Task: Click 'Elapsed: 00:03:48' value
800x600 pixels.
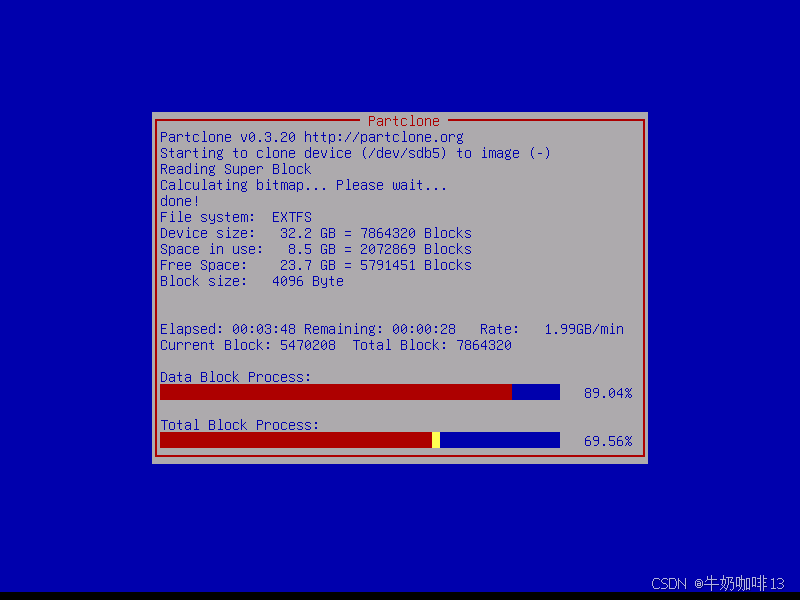Action: point(228,329)
